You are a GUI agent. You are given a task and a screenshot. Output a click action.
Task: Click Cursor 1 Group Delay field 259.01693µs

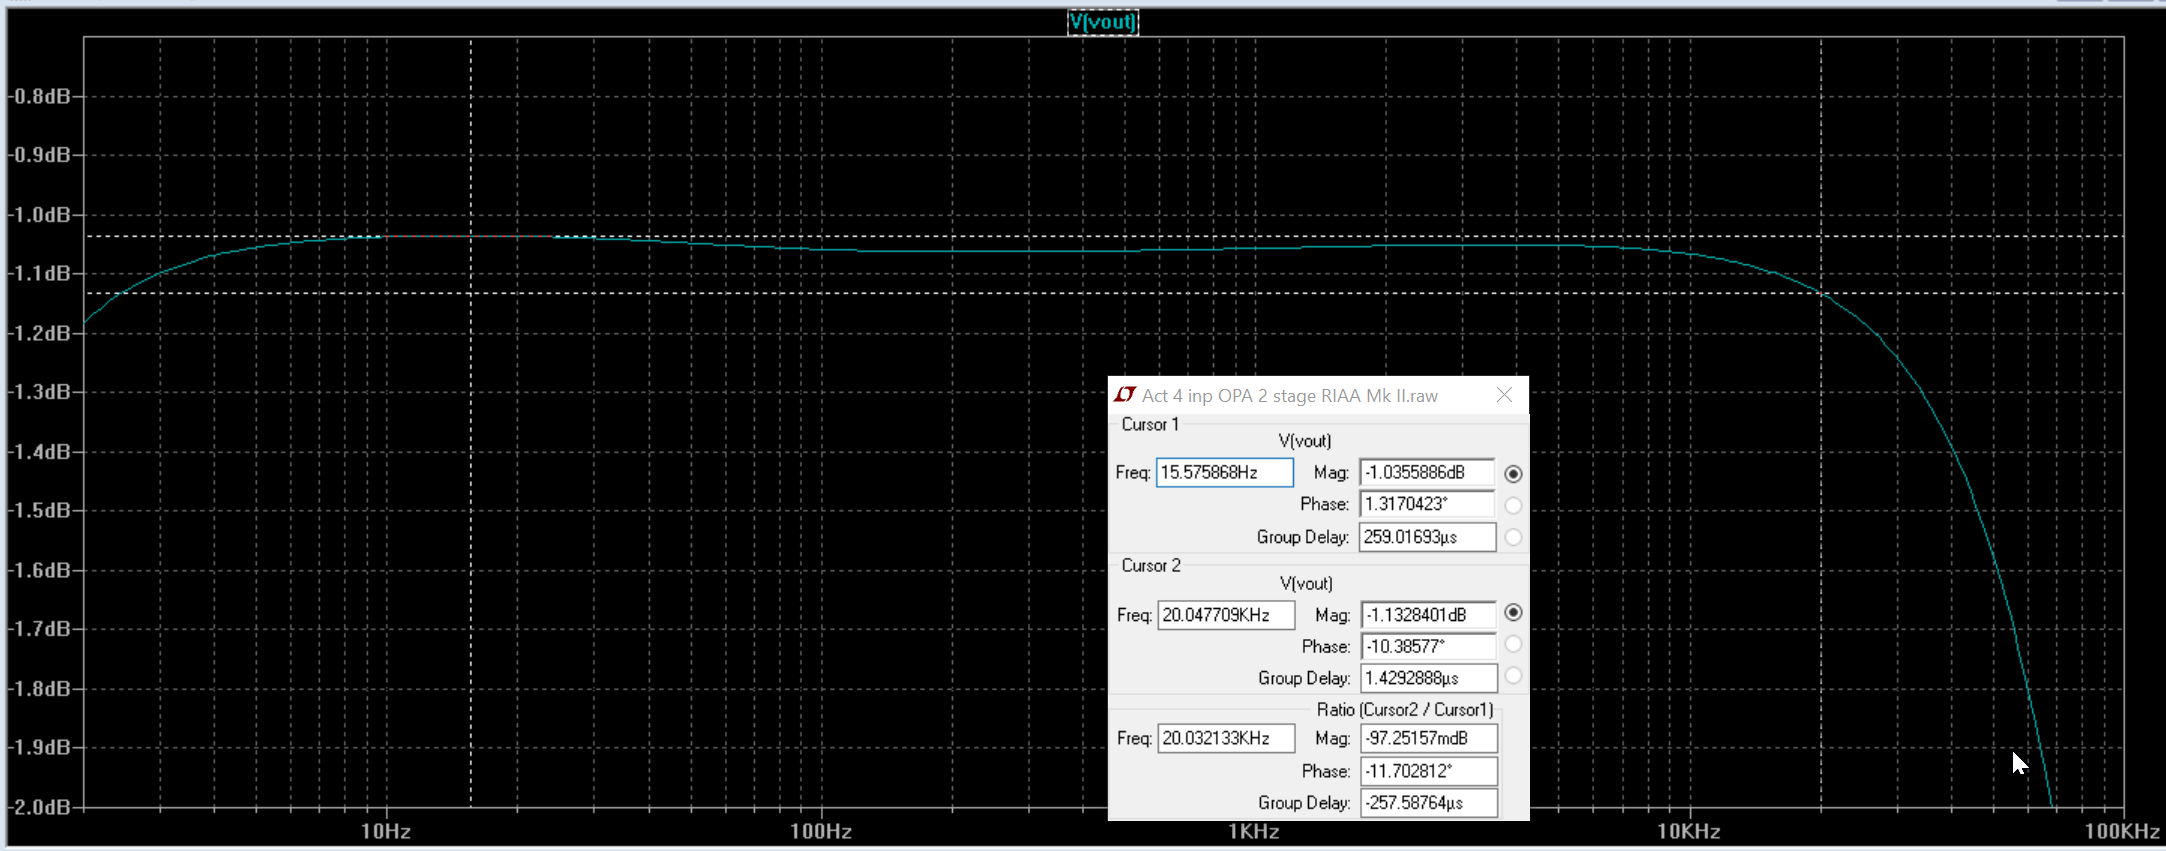click(1427, 537)
